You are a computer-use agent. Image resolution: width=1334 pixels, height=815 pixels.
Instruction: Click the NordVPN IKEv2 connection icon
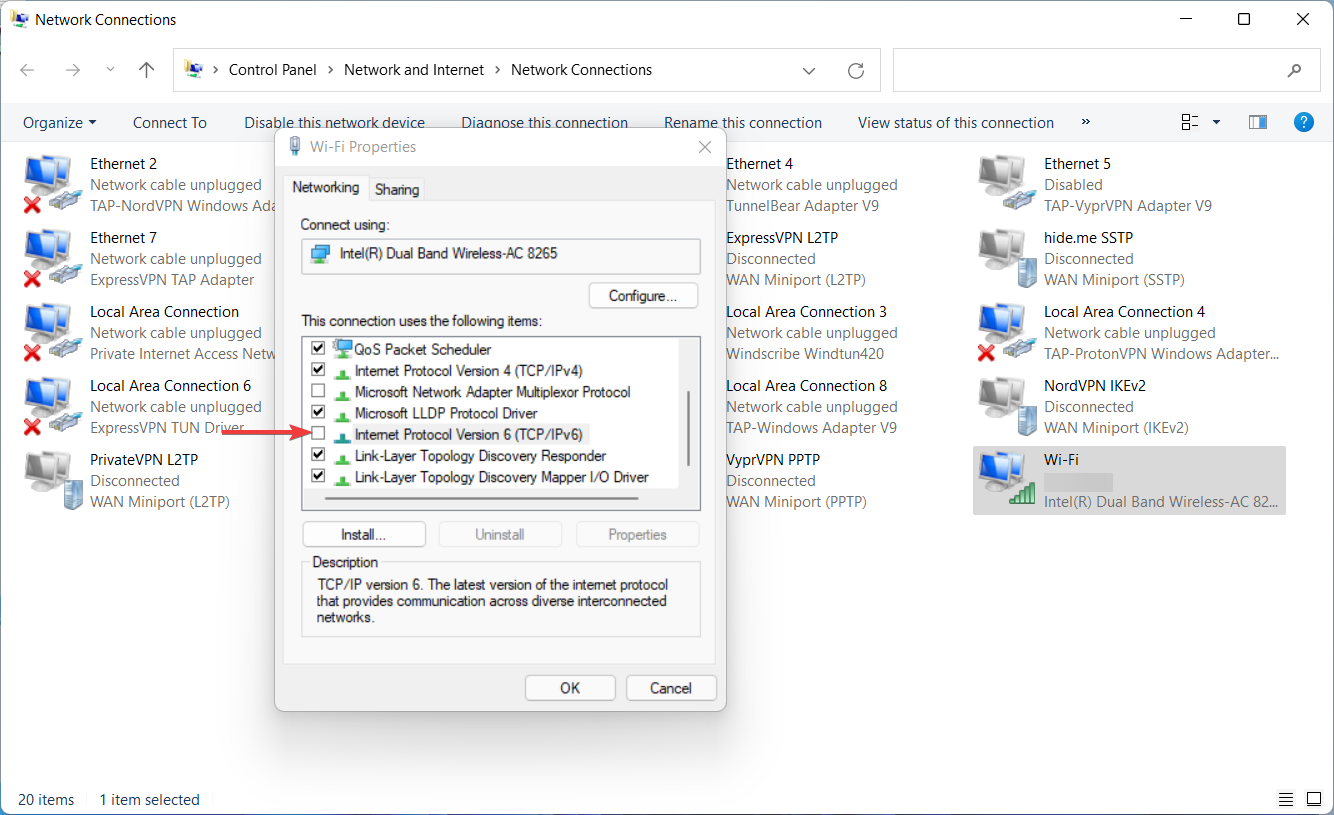[x=1004, y=407]
